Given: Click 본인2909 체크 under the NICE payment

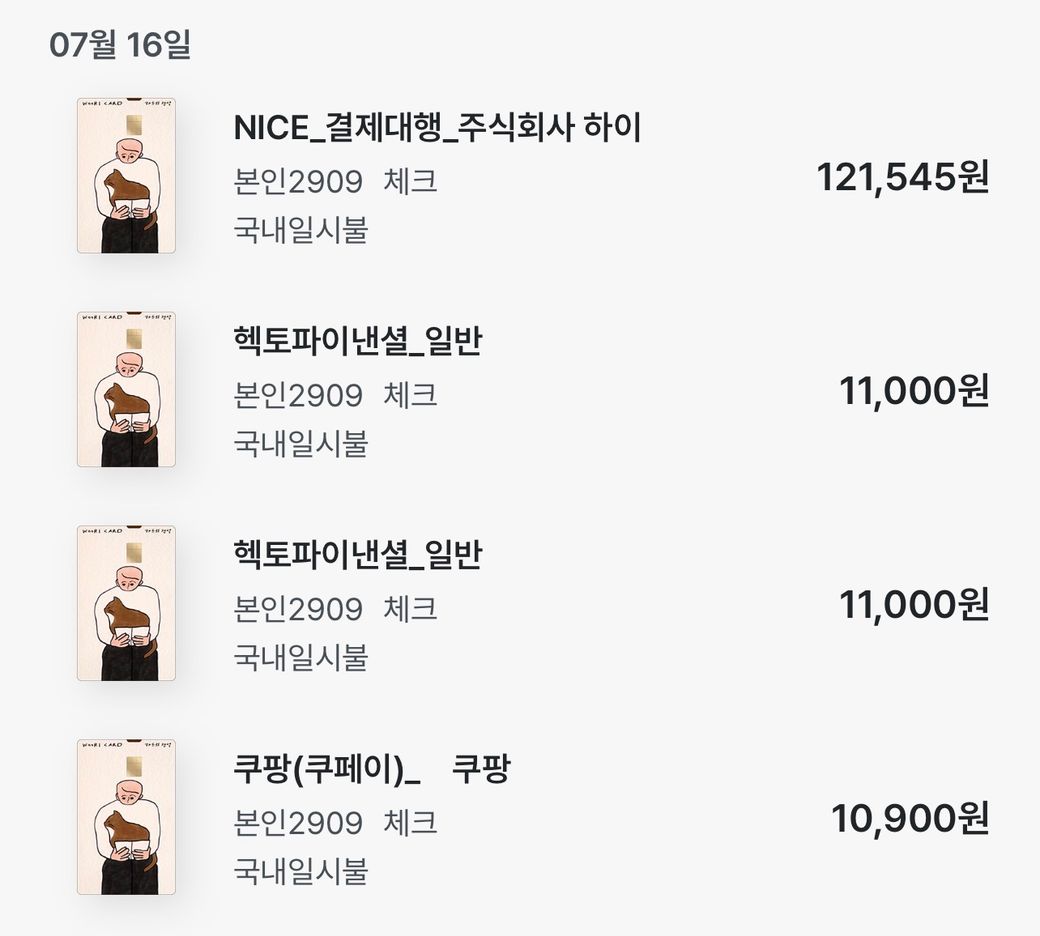Looking at the screenshot, I should pyautogui.click(x=336, y=182).
